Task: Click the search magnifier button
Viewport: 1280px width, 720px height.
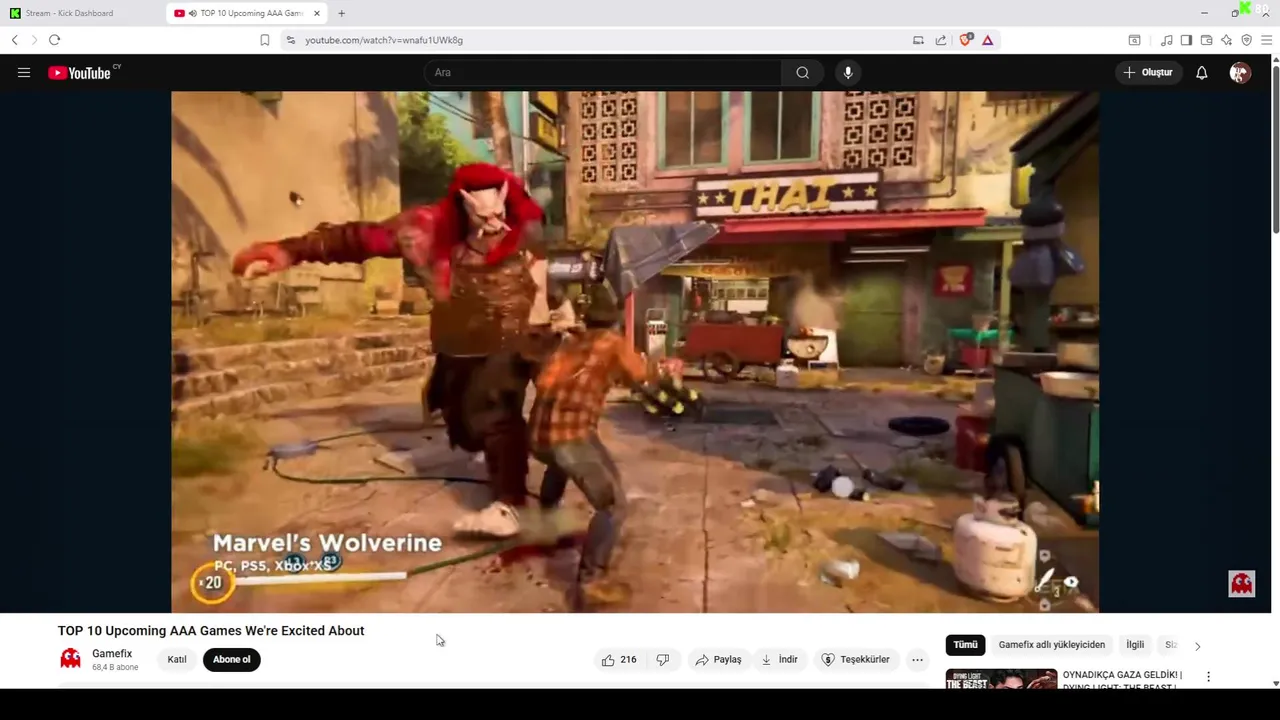Action: pyautogui.click(x=802, y=72)
